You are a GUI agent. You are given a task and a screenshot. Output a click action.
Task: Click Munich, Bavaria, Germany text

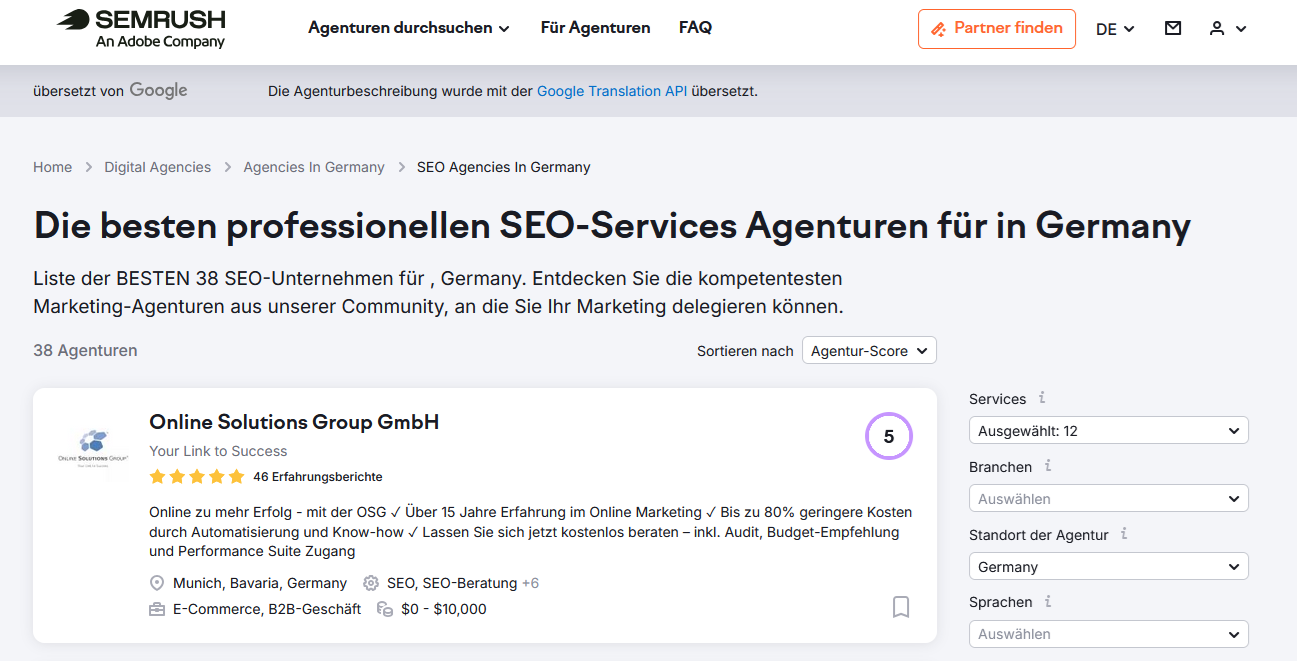click(260, 583)
